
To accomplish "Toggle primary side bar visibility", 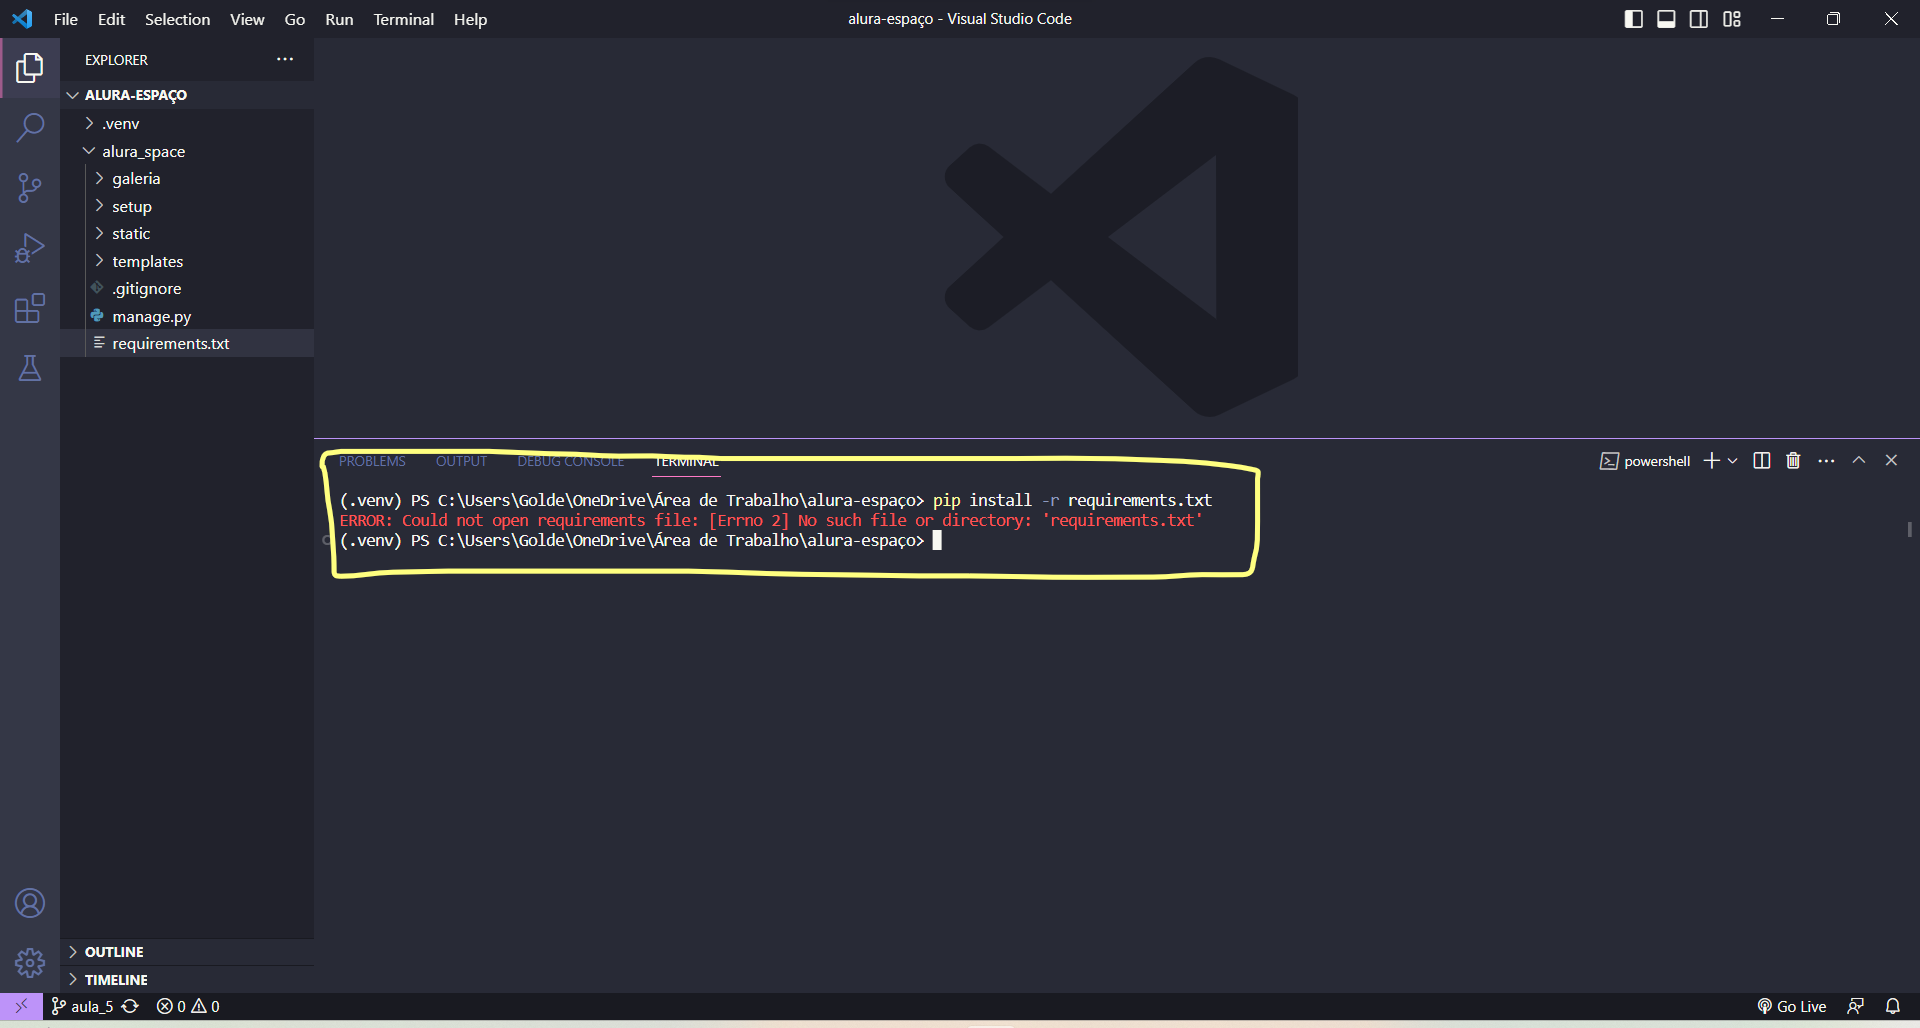I will (x=1634, y=19).
